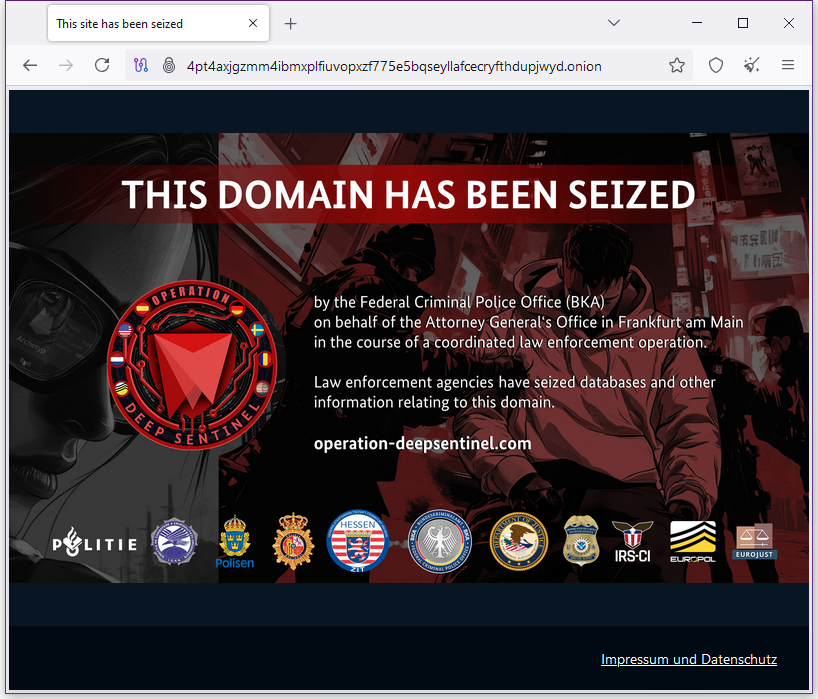Close the 'This site has been seized' tab

pyautogui.click(x=253, y=23)
